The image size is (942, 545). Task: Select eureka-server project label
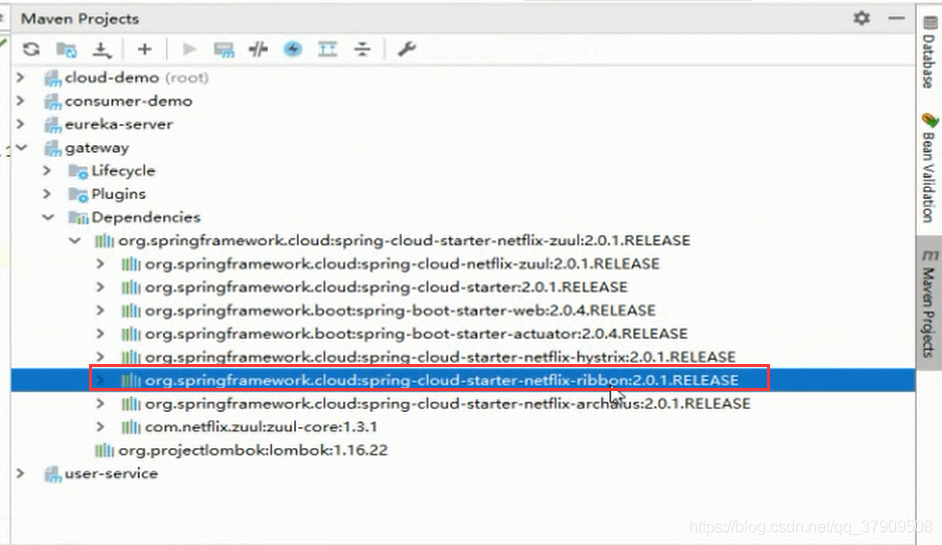point(119,124)
